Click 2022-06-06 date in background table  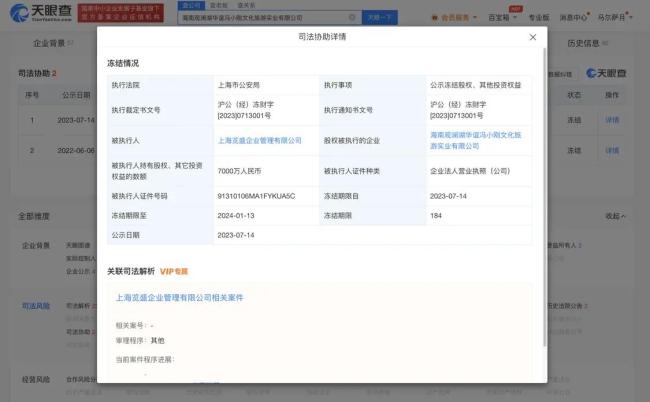point(76,150)
